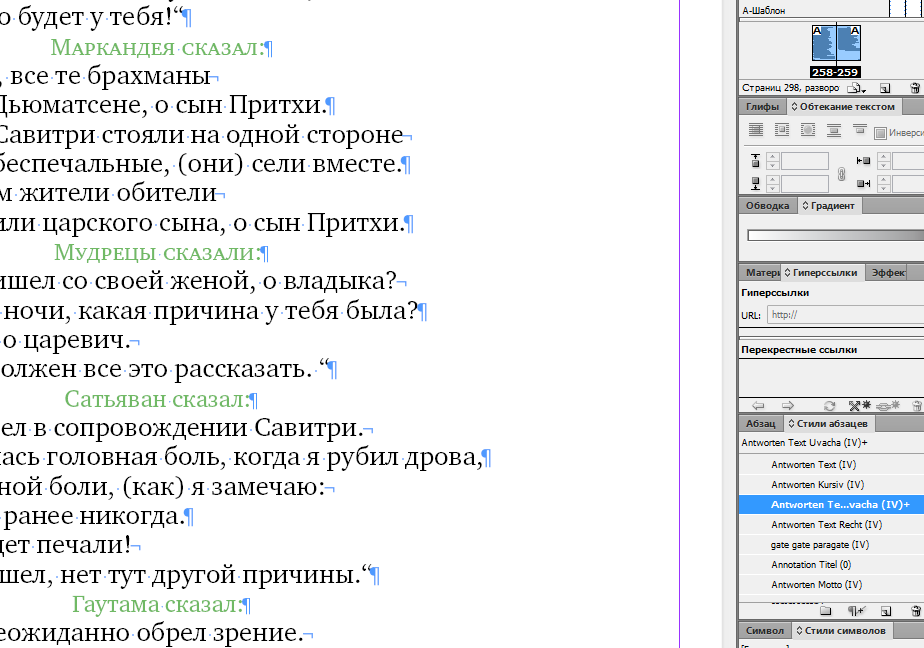The height and width of the screenshot is (648, 924).
Task: Decrease the bottom offset with its down arrow
Action: [x=773, y=188]
